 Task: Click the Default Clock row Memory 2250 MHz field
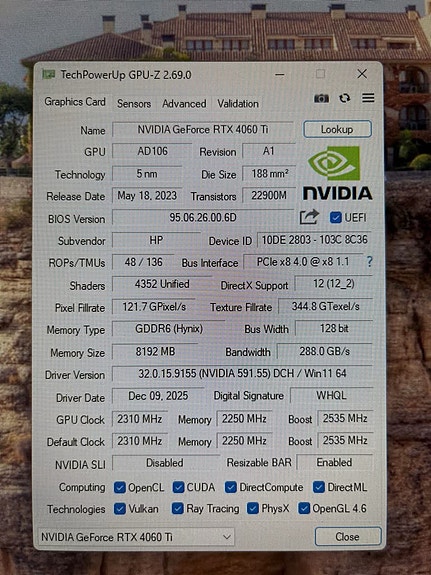pyautogui.click(x=244, y=440)
